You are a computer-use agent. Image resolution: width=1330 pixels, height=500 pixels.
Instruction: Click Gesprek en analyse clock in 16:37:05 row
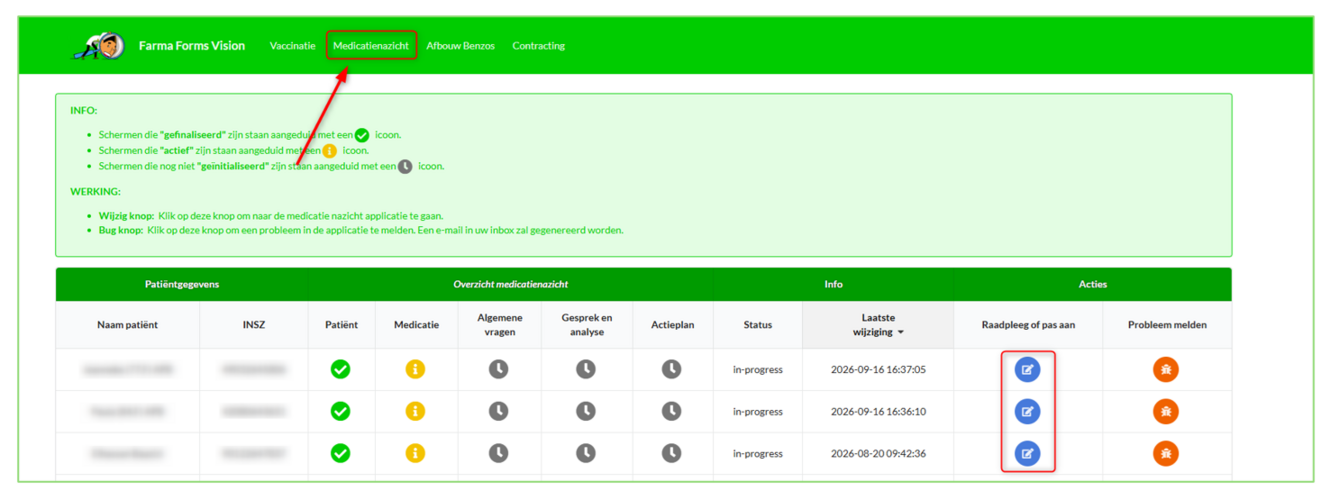[586, 370]
